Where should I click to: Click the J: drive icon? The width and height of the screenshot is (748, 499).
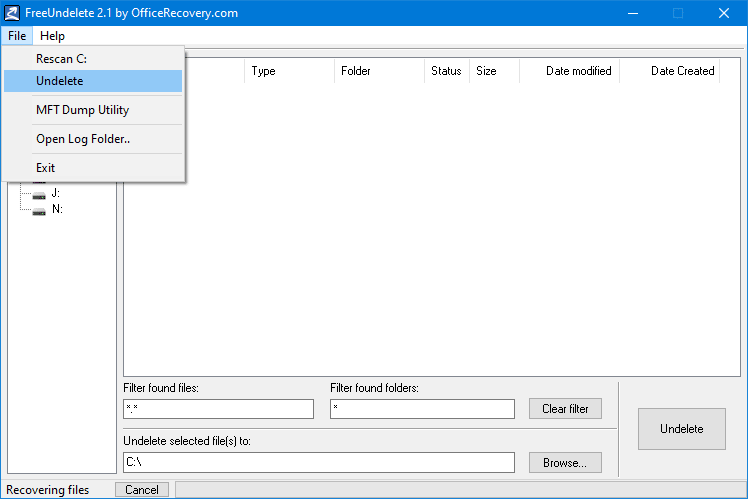(x=39, y=195)
